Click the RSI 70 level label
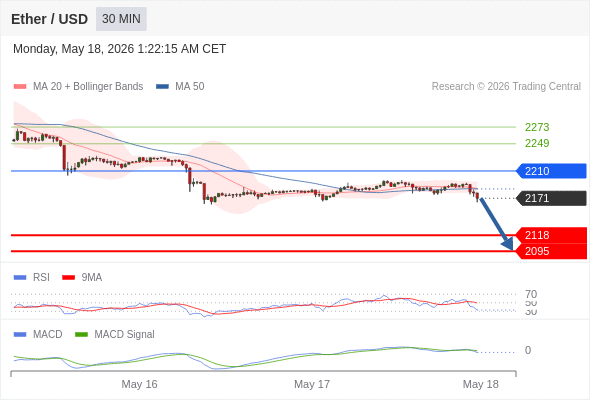 (x=531, y=294)
